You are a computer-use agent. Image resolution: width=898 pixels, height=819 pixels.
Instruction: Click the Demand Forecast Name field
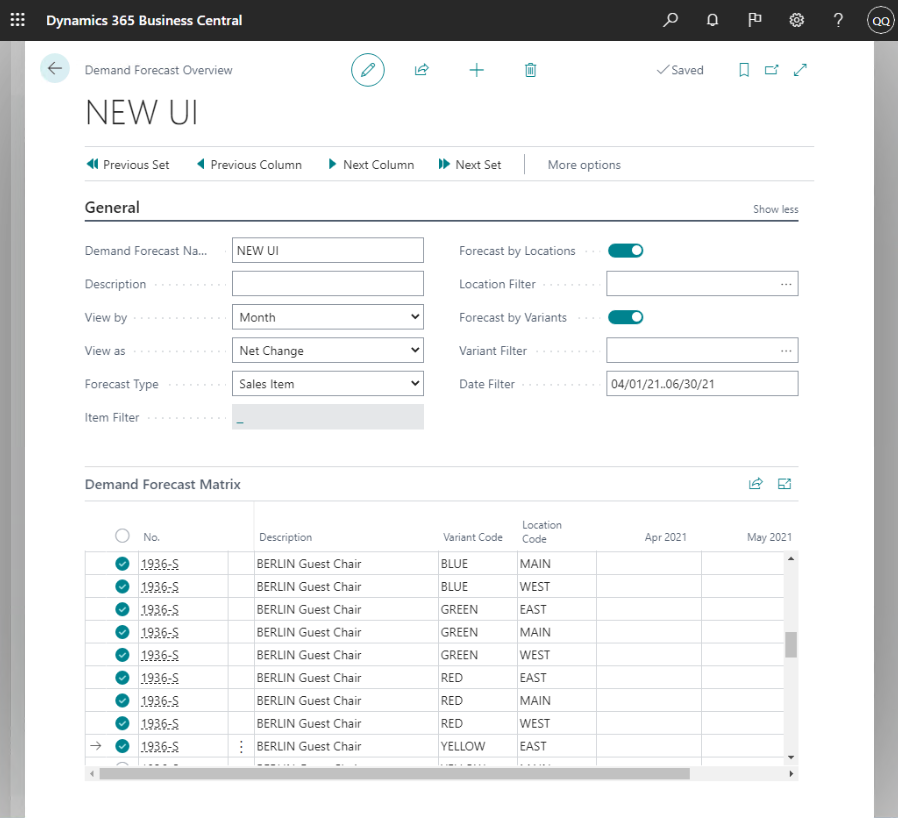328,251
